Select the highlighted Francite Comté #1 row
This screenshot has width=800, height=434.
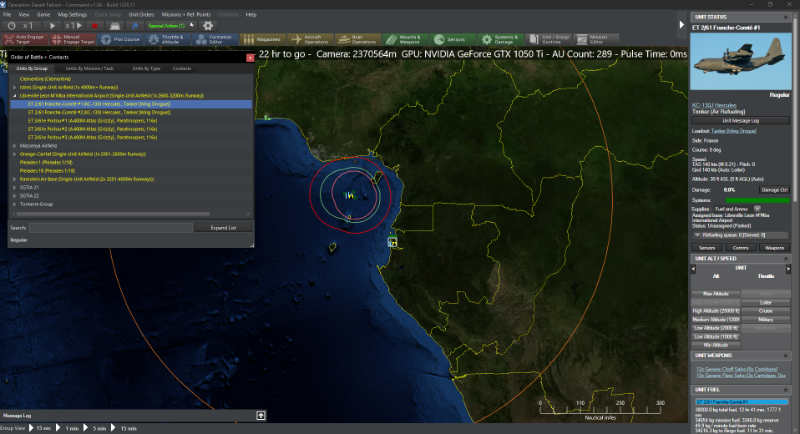pyautogui.click(x=131, y=104)
